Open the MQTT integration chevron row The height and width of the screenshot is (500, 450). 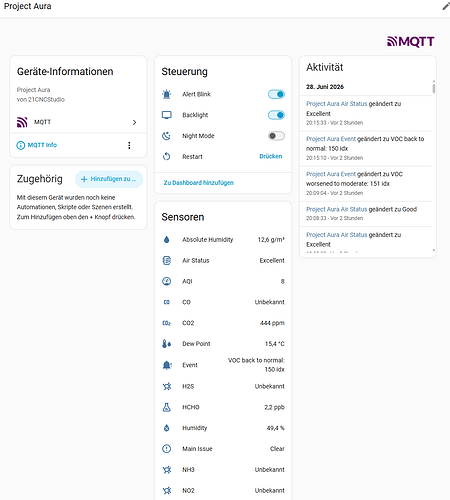[78, 122]
